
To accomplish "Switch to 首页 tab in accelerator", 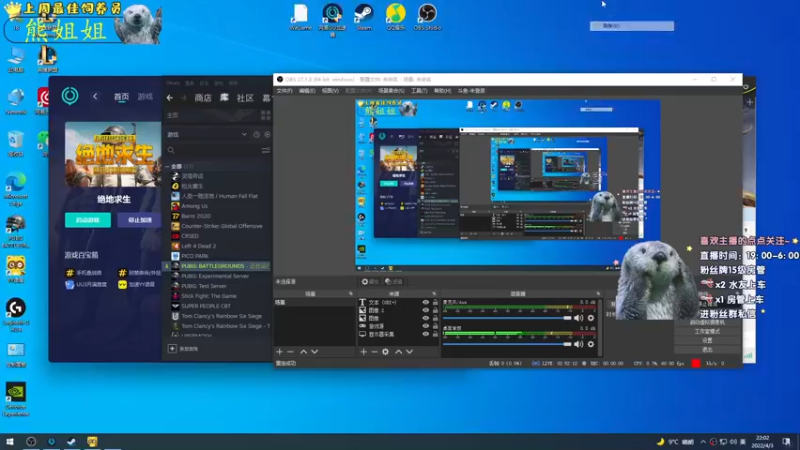I will (121, 96).
